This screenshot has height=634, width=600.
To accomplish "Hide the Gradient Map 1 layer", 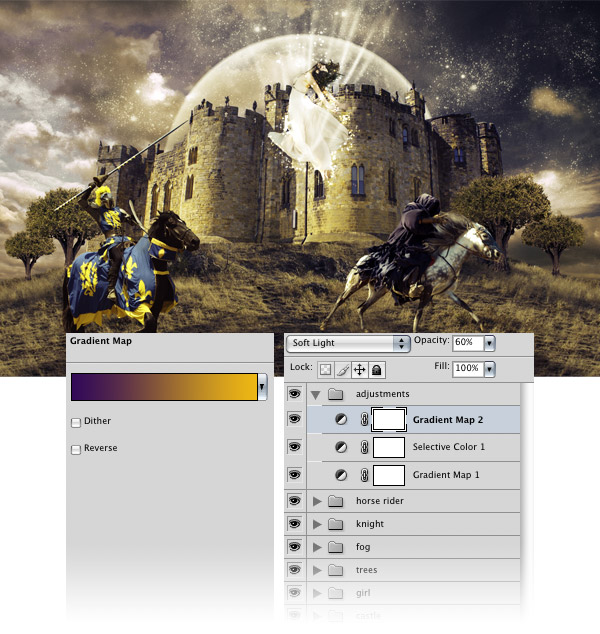I will [294, 474].
